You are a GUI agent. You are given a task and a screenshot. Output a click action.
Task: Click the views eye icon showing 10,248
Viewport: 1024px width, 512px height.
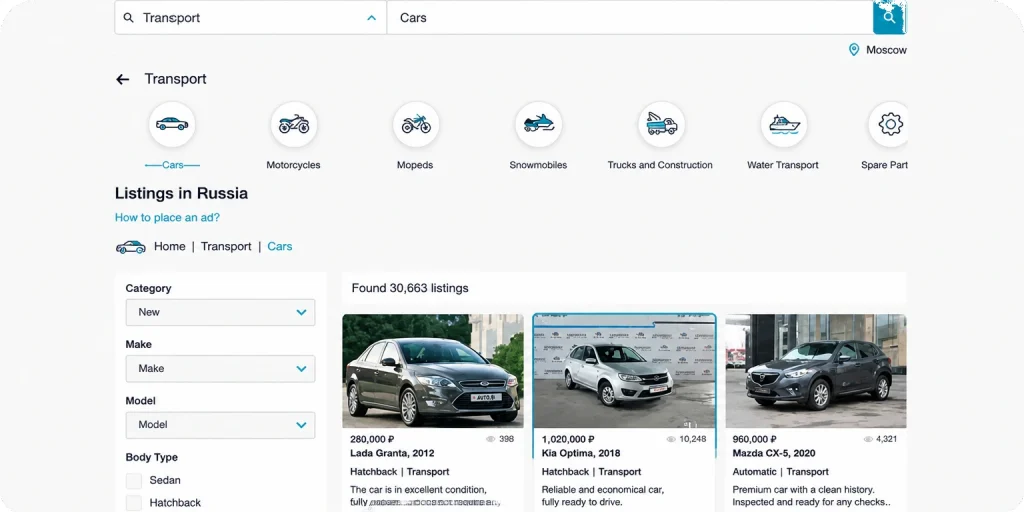pos(670,440)
